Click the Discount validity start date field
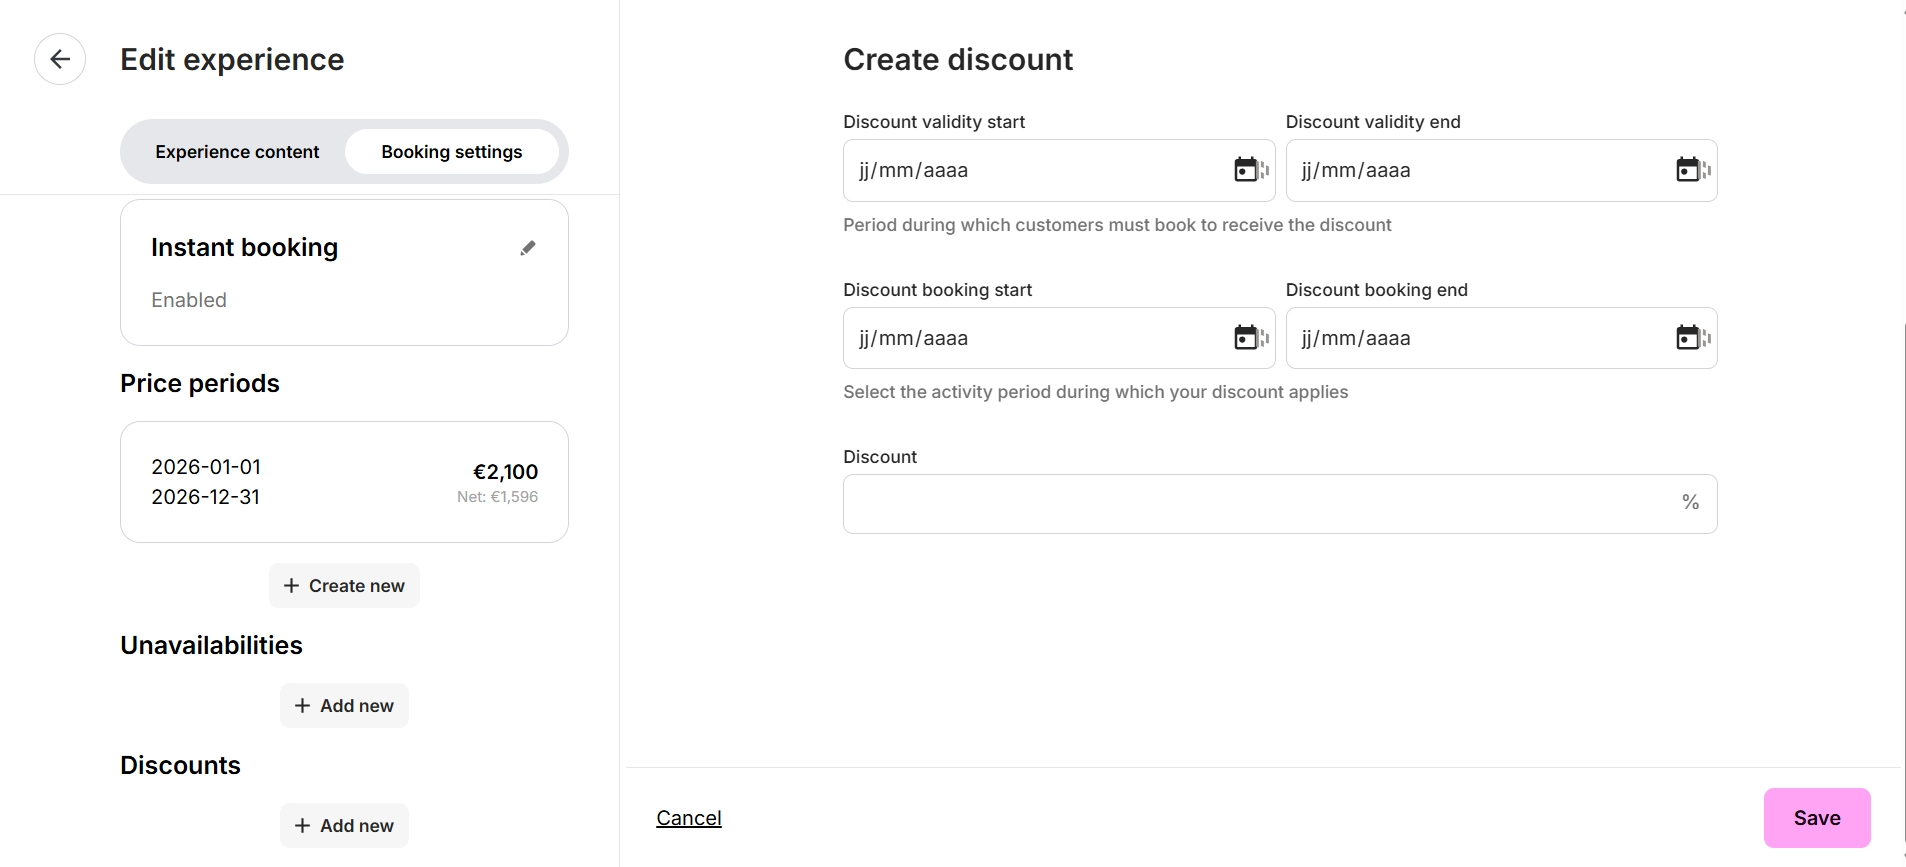 point(1030,171)
